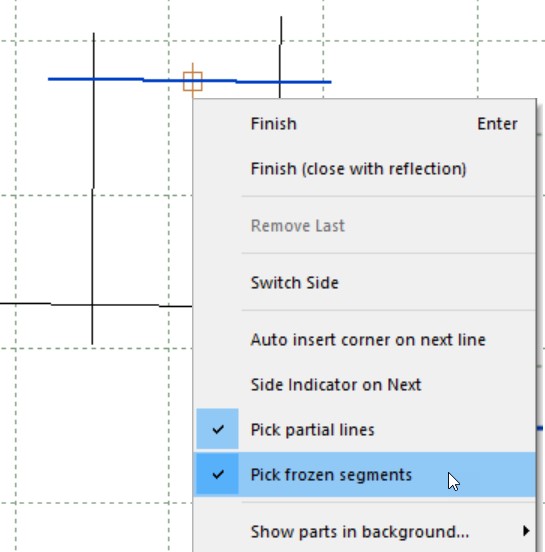Click the checkmark icon beside Pick frozen segments
This screenshot has height=552, width=545.
point(218,475)
